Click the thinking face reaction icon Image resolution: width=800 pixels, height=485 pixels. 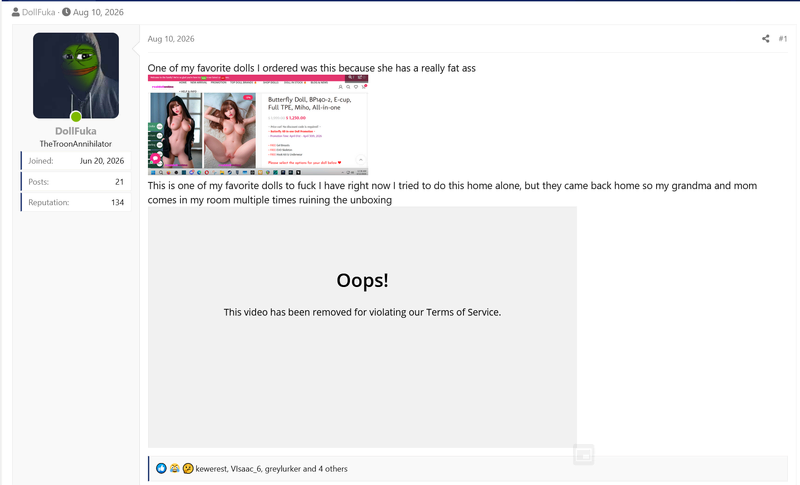pos(188,468)
